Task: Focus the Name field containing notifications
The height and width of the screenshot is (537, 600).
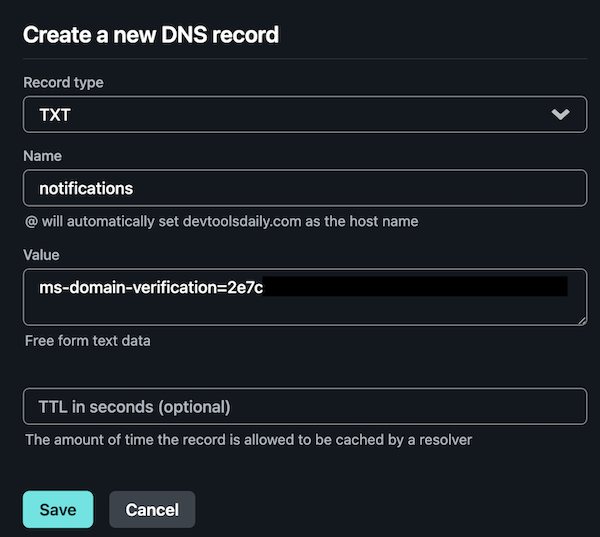Action: 304,188
